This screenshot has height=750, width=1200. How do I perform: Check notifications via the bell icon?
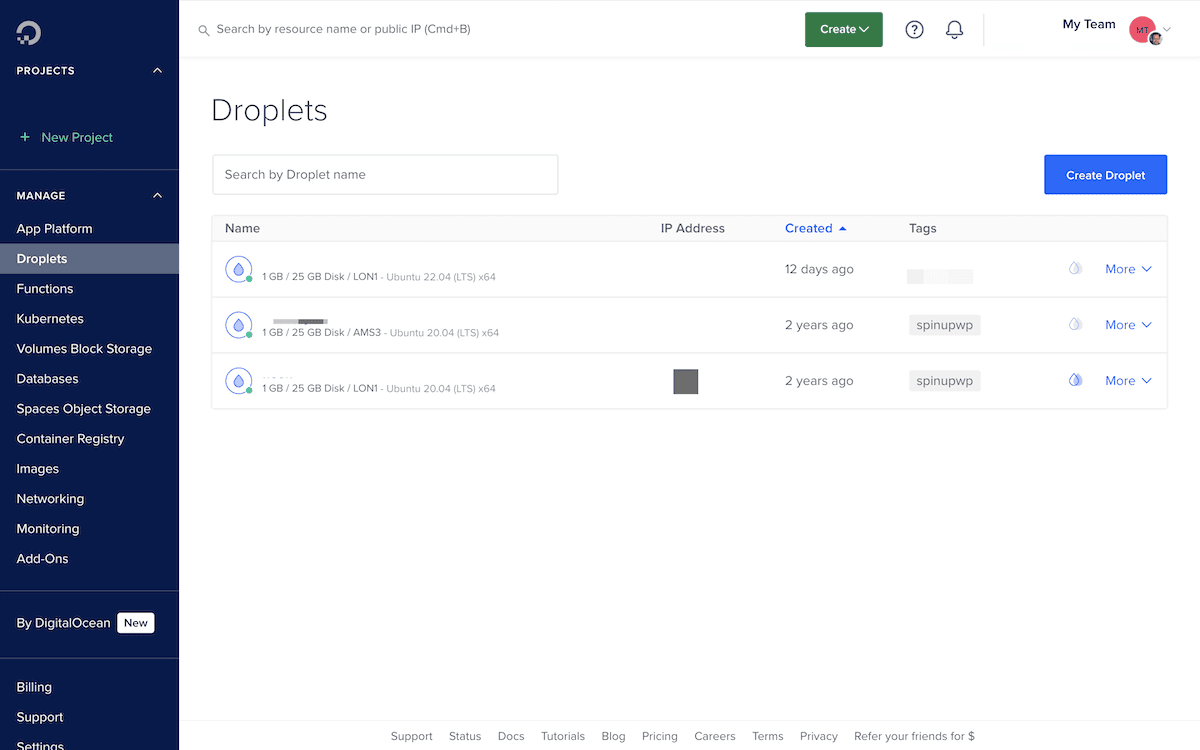[x=954, y=29]
